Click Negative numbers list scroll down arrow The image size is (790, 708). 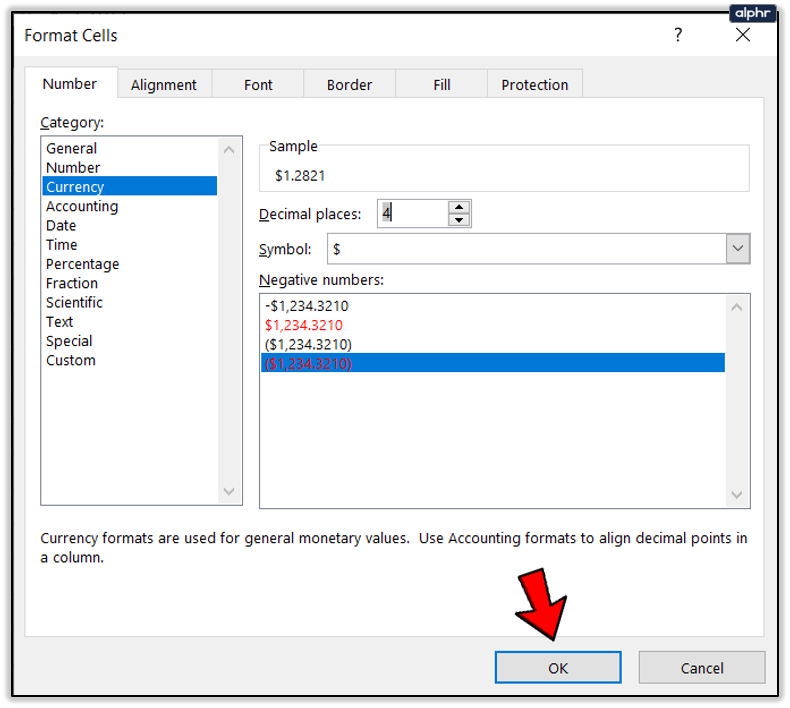(x=737, y=494)
